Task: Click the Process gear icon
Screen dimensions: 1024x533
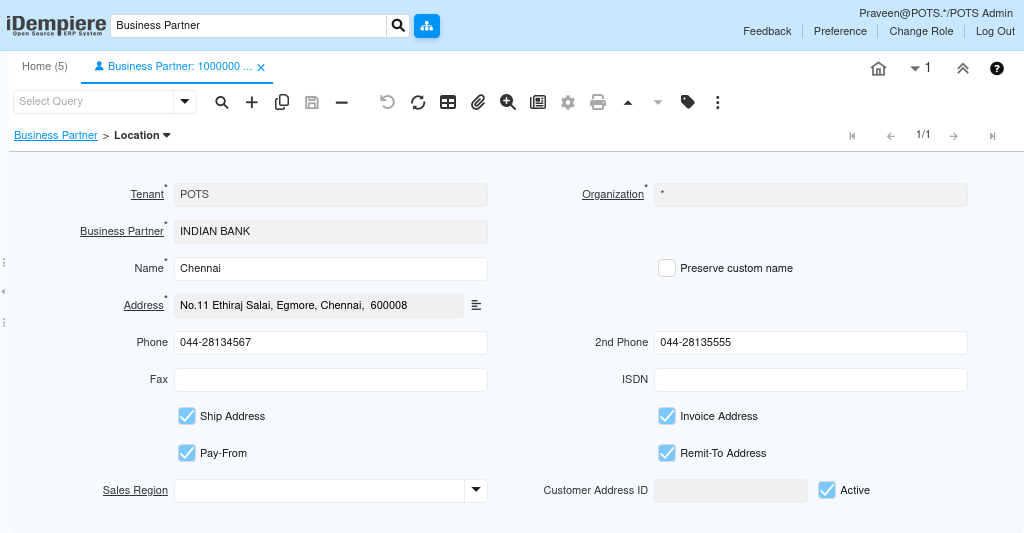Action: coord(568,103)
